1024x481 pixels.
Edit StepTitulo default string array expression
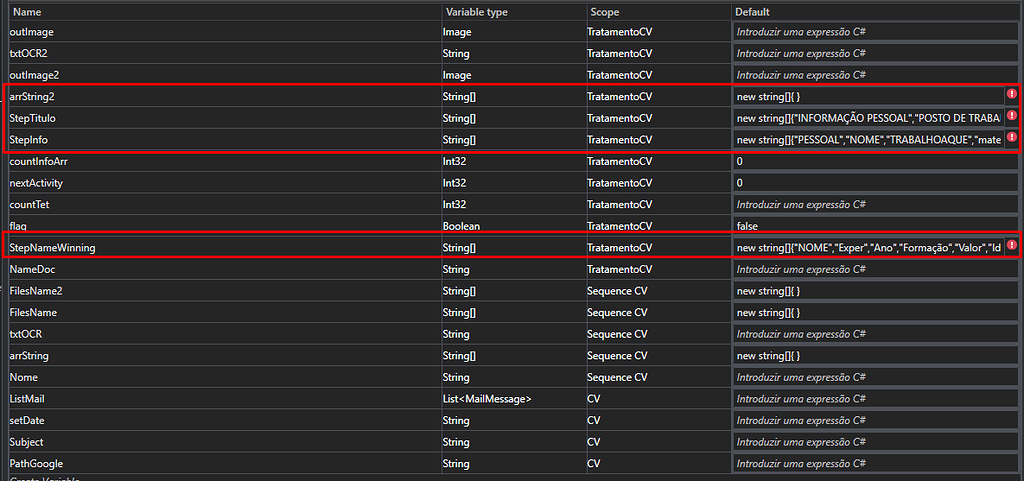pyautogui.click(x=868, y=118)
